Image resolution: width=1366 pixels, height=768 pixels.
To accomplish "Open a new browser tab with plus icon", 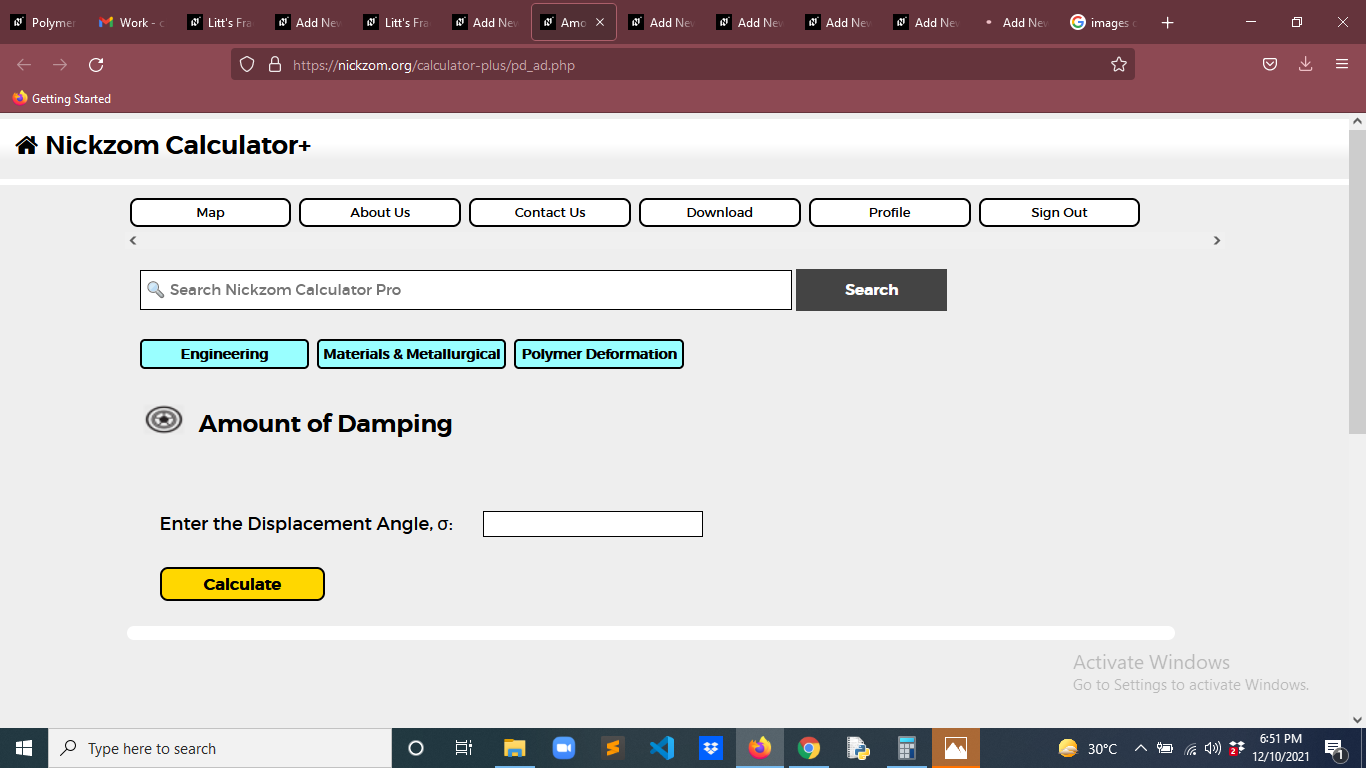I will pos(1167,22).
